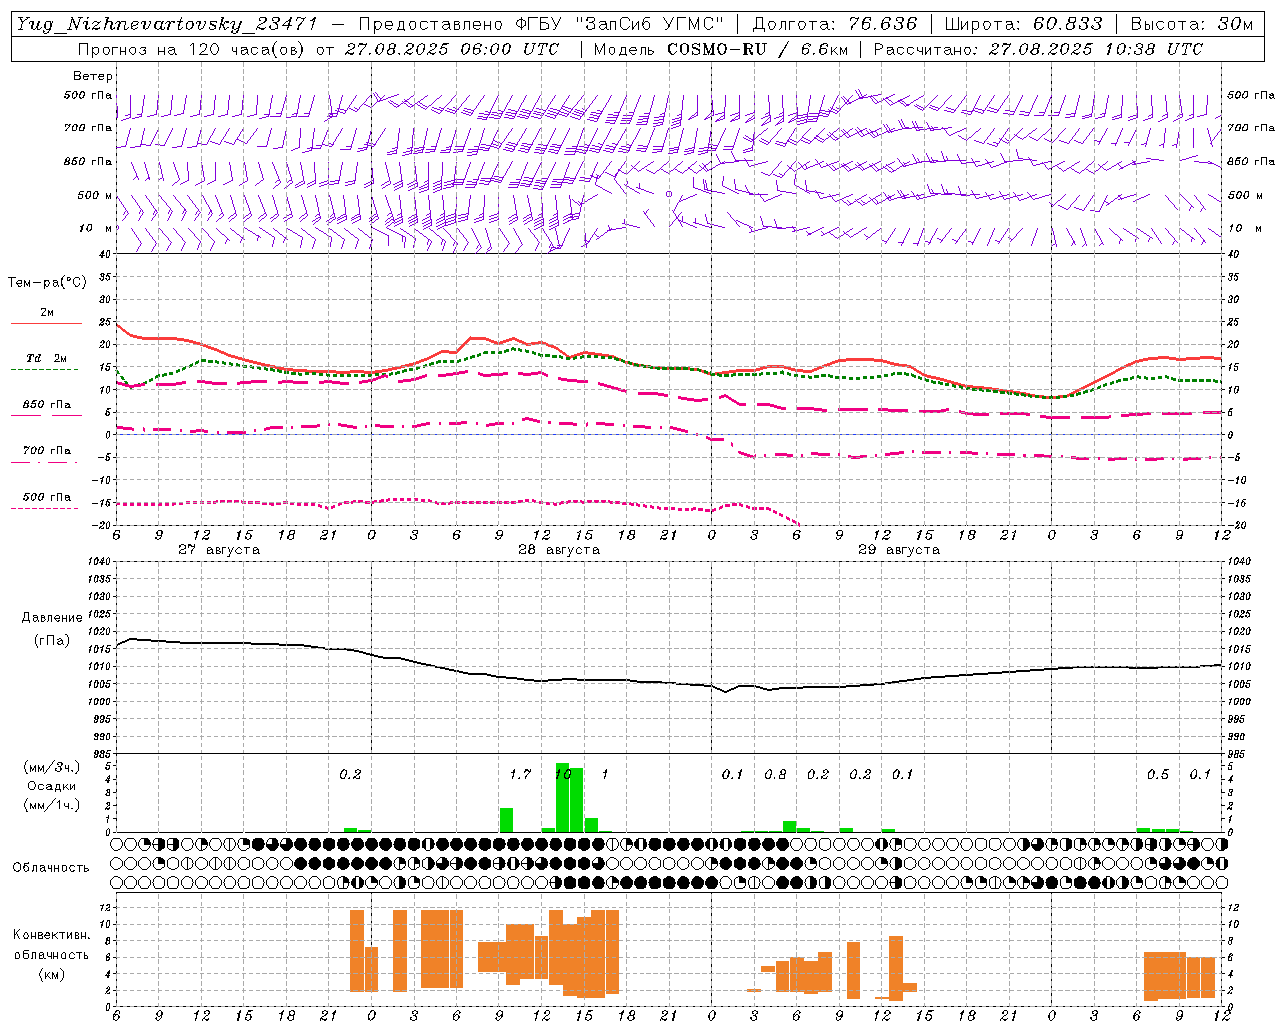Click pink dotted line under 500 гПа legend
This screenshot has height=1024, width=1280.
46,509
